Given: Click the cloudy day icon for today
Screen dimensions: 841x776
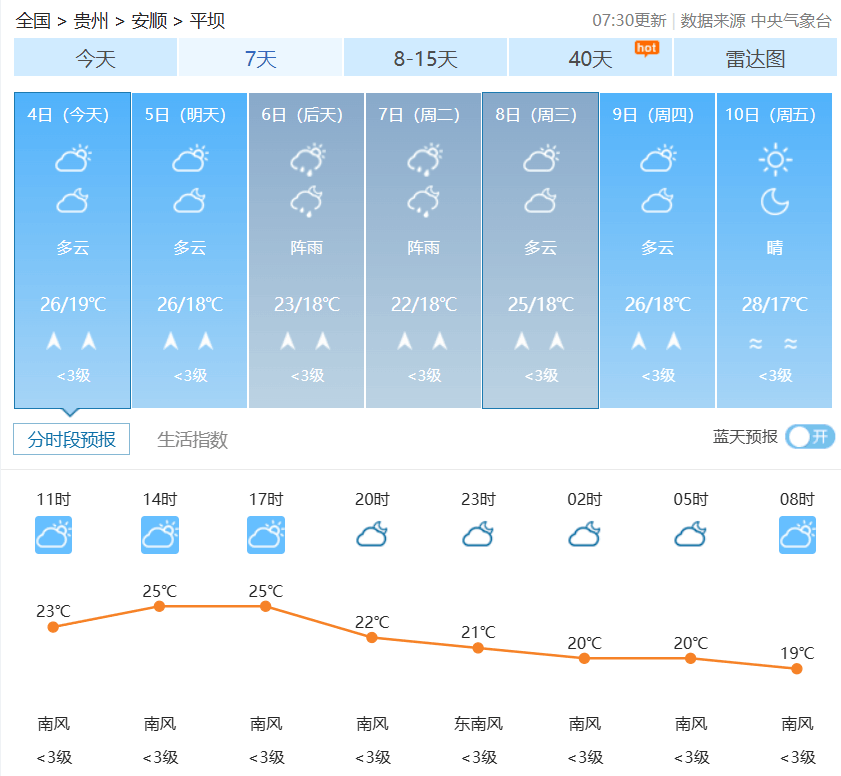Looking at the screenshot, I should pos(72,160).
